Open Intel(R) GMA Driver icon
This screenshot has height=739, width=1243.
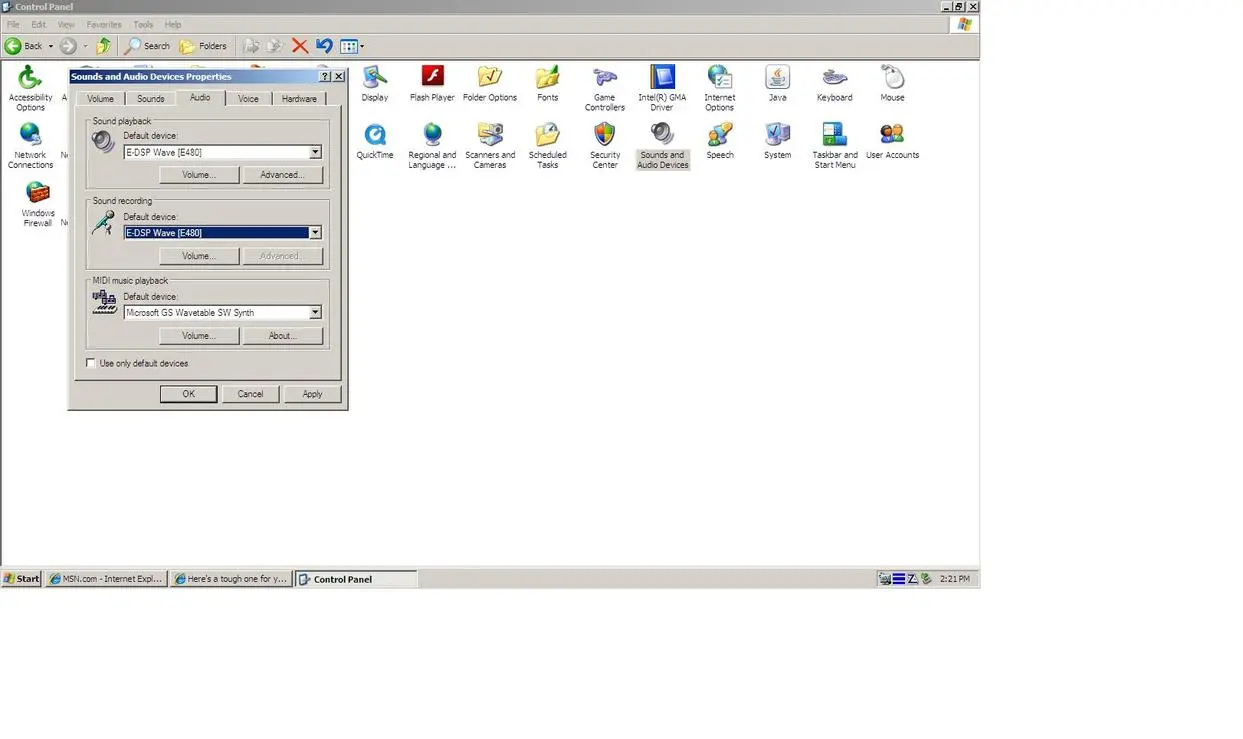[662, 88]
